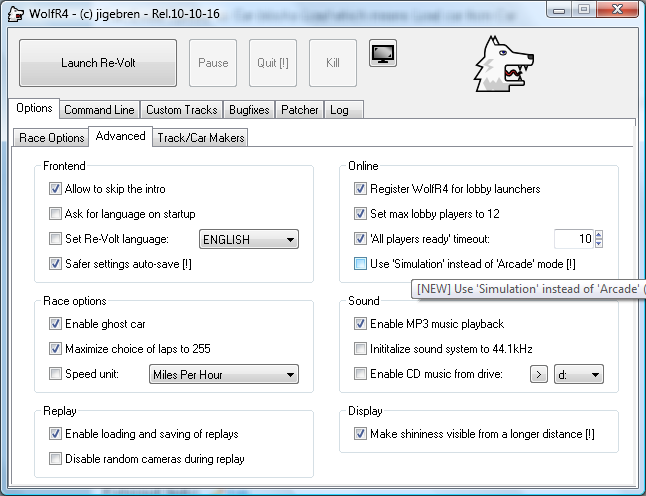
Task: Click the WolfR4 wolf logo image
Action: 503,64
